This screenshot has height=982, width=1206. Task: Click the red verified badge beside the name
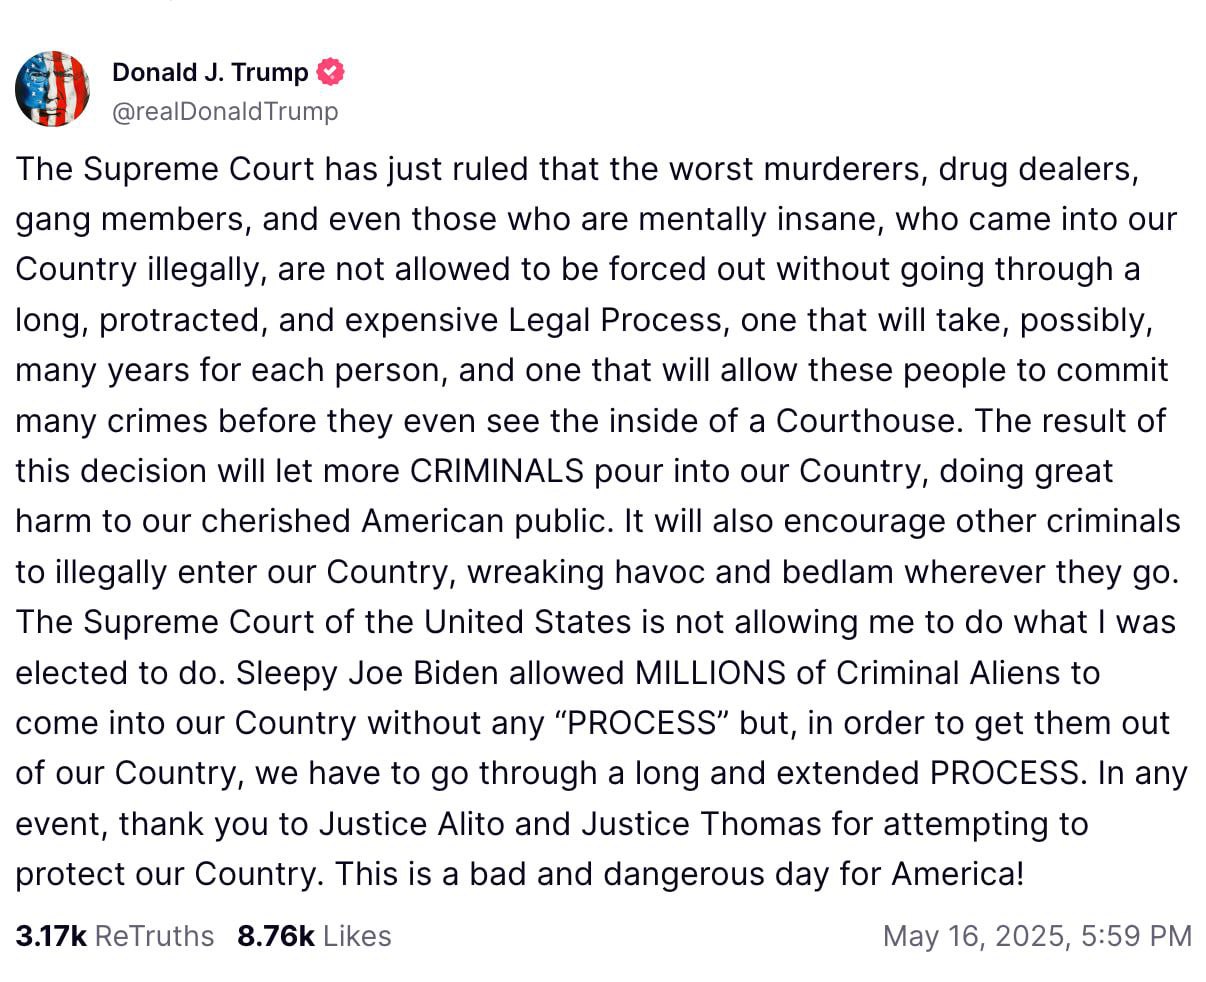click(x=331, y=73)
